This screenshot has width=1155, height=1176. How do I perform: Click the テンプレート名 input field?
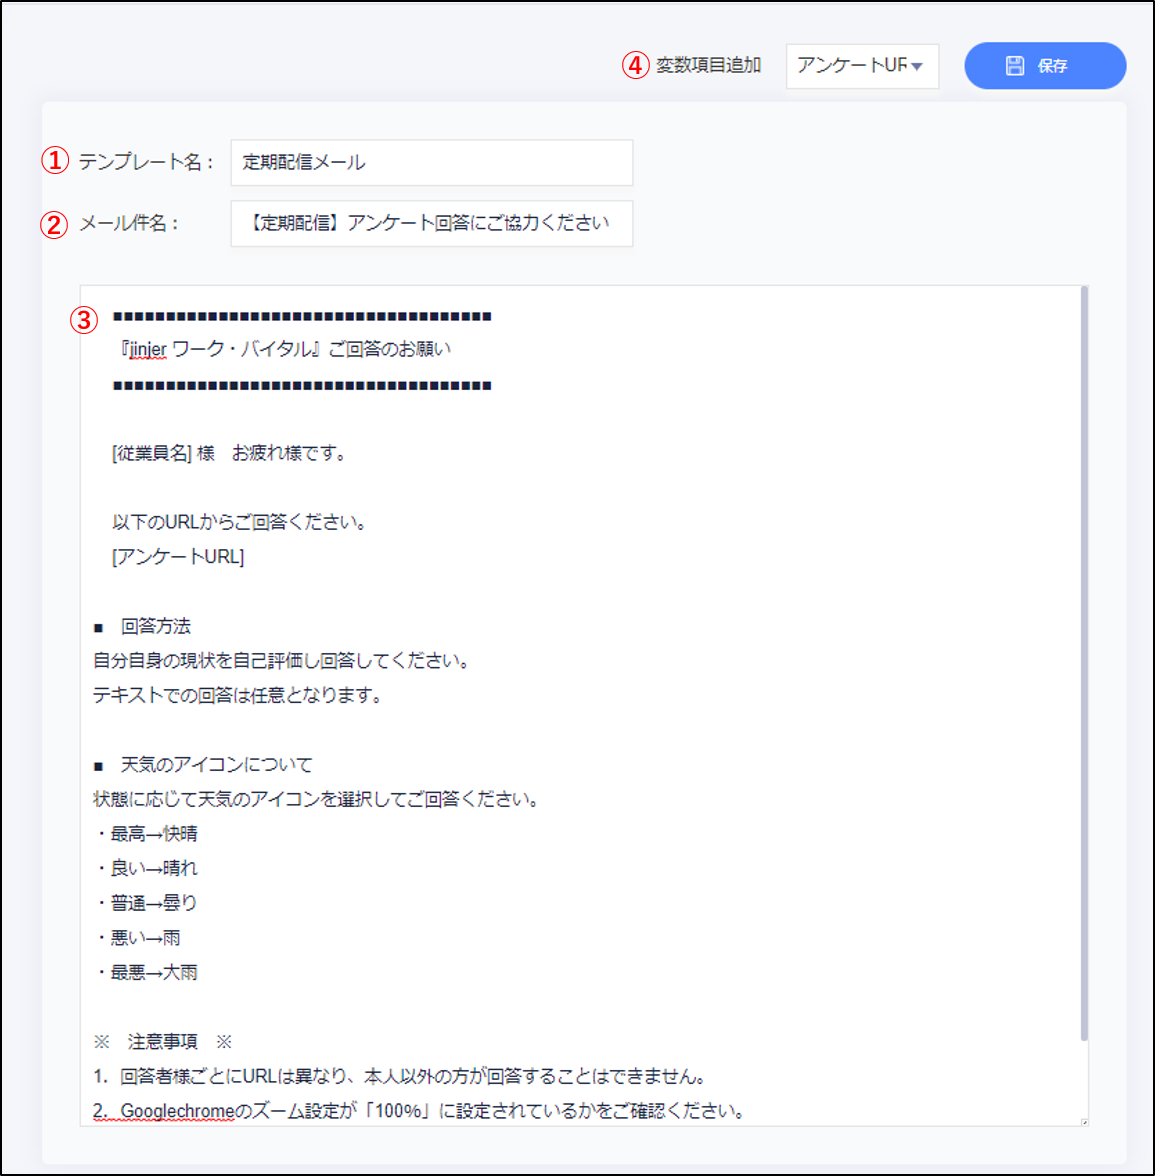point(431,162)
